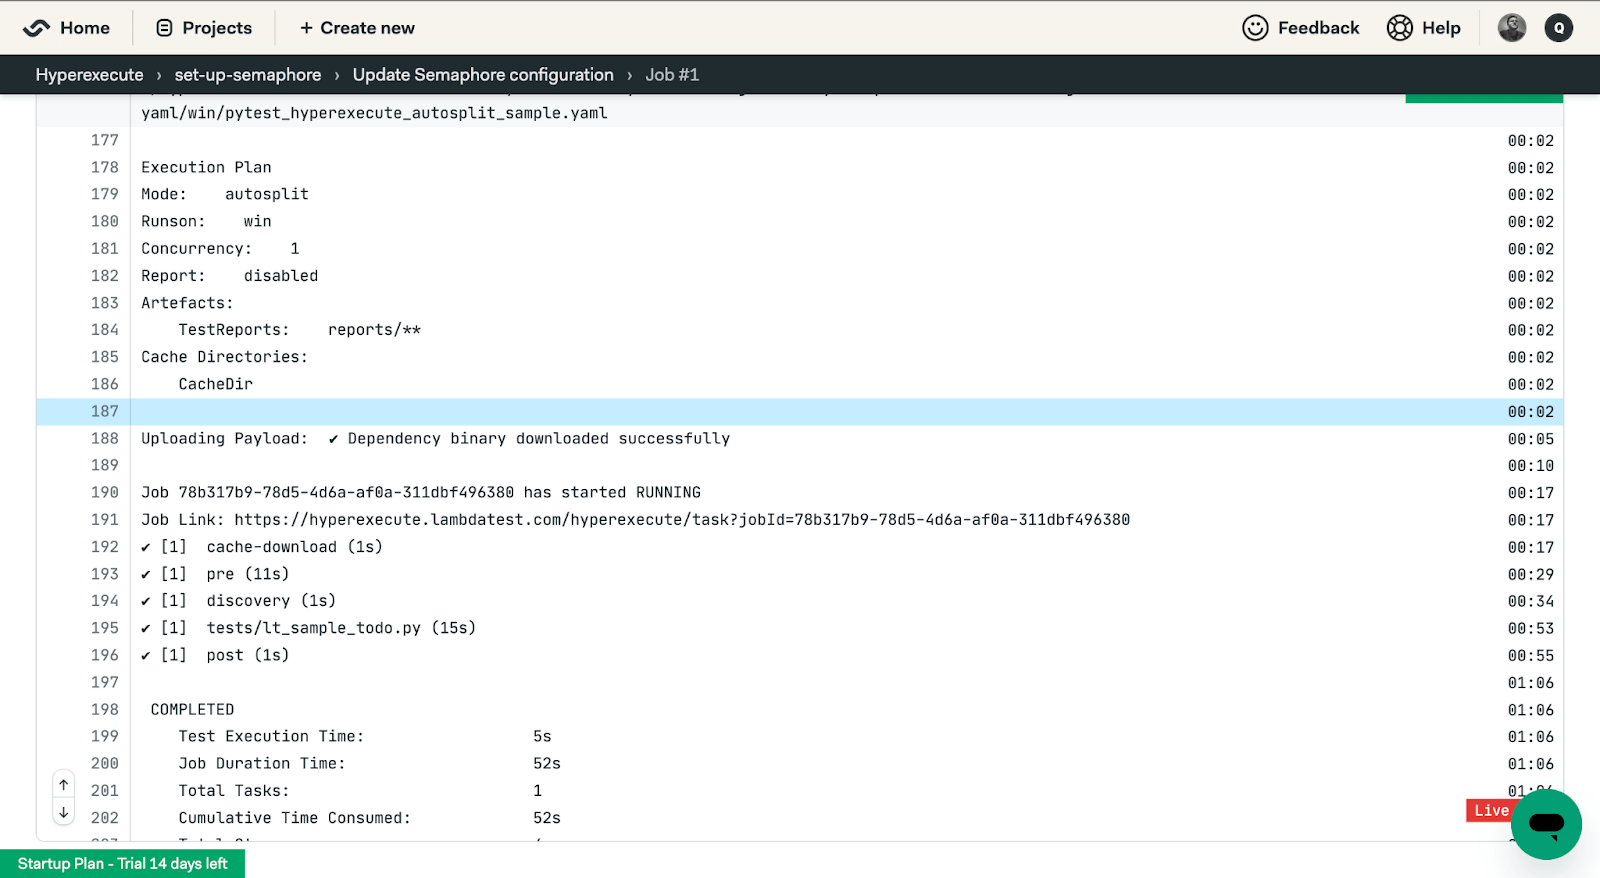
Task: Select log line number 187
Action: pyautogui.click(x=105, y=411)
